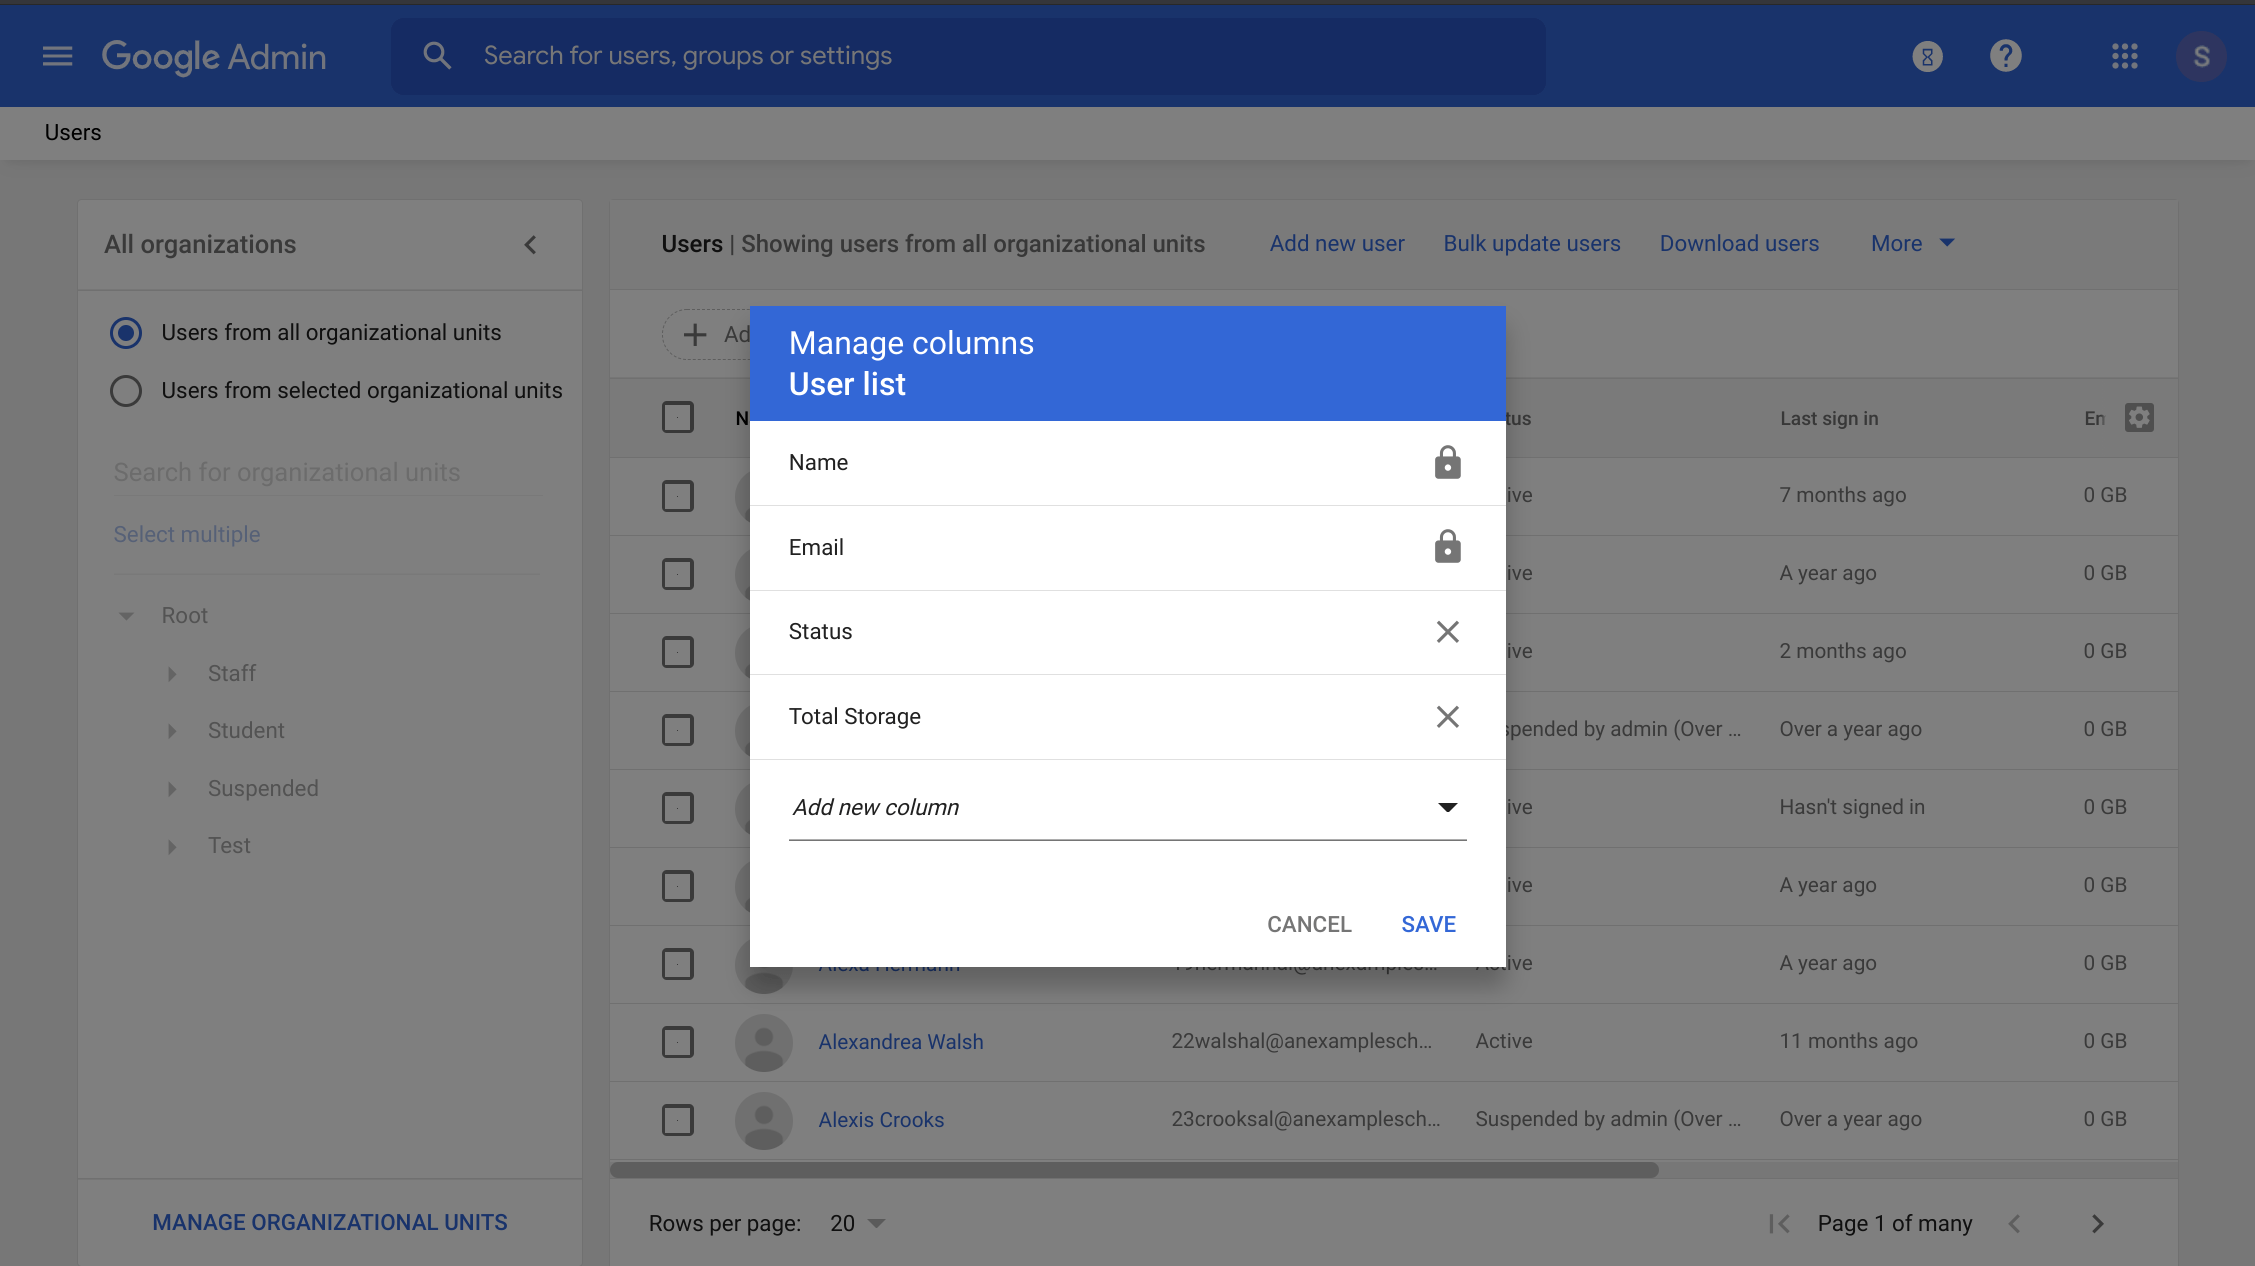Screen dimensions: 2255x1266
Task: Remove the Status column via its X icon
Action: pyautogui.click(x=1447, y=631)
